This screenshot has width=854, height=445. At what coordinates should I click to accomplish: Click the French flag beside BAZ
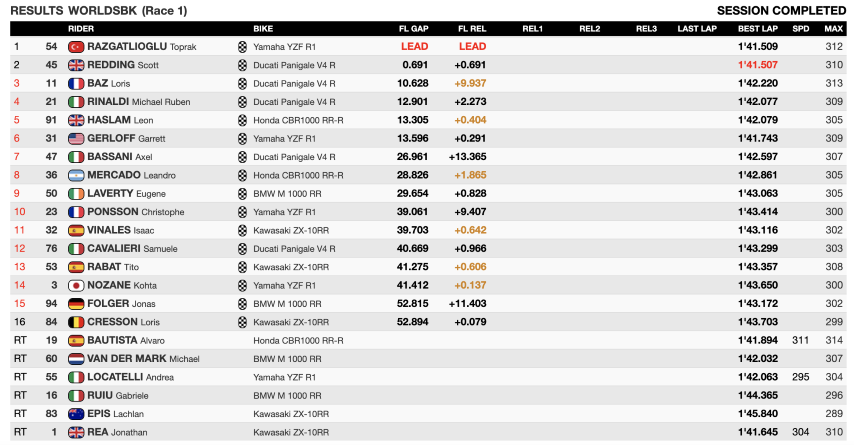[x=76, y=84]
